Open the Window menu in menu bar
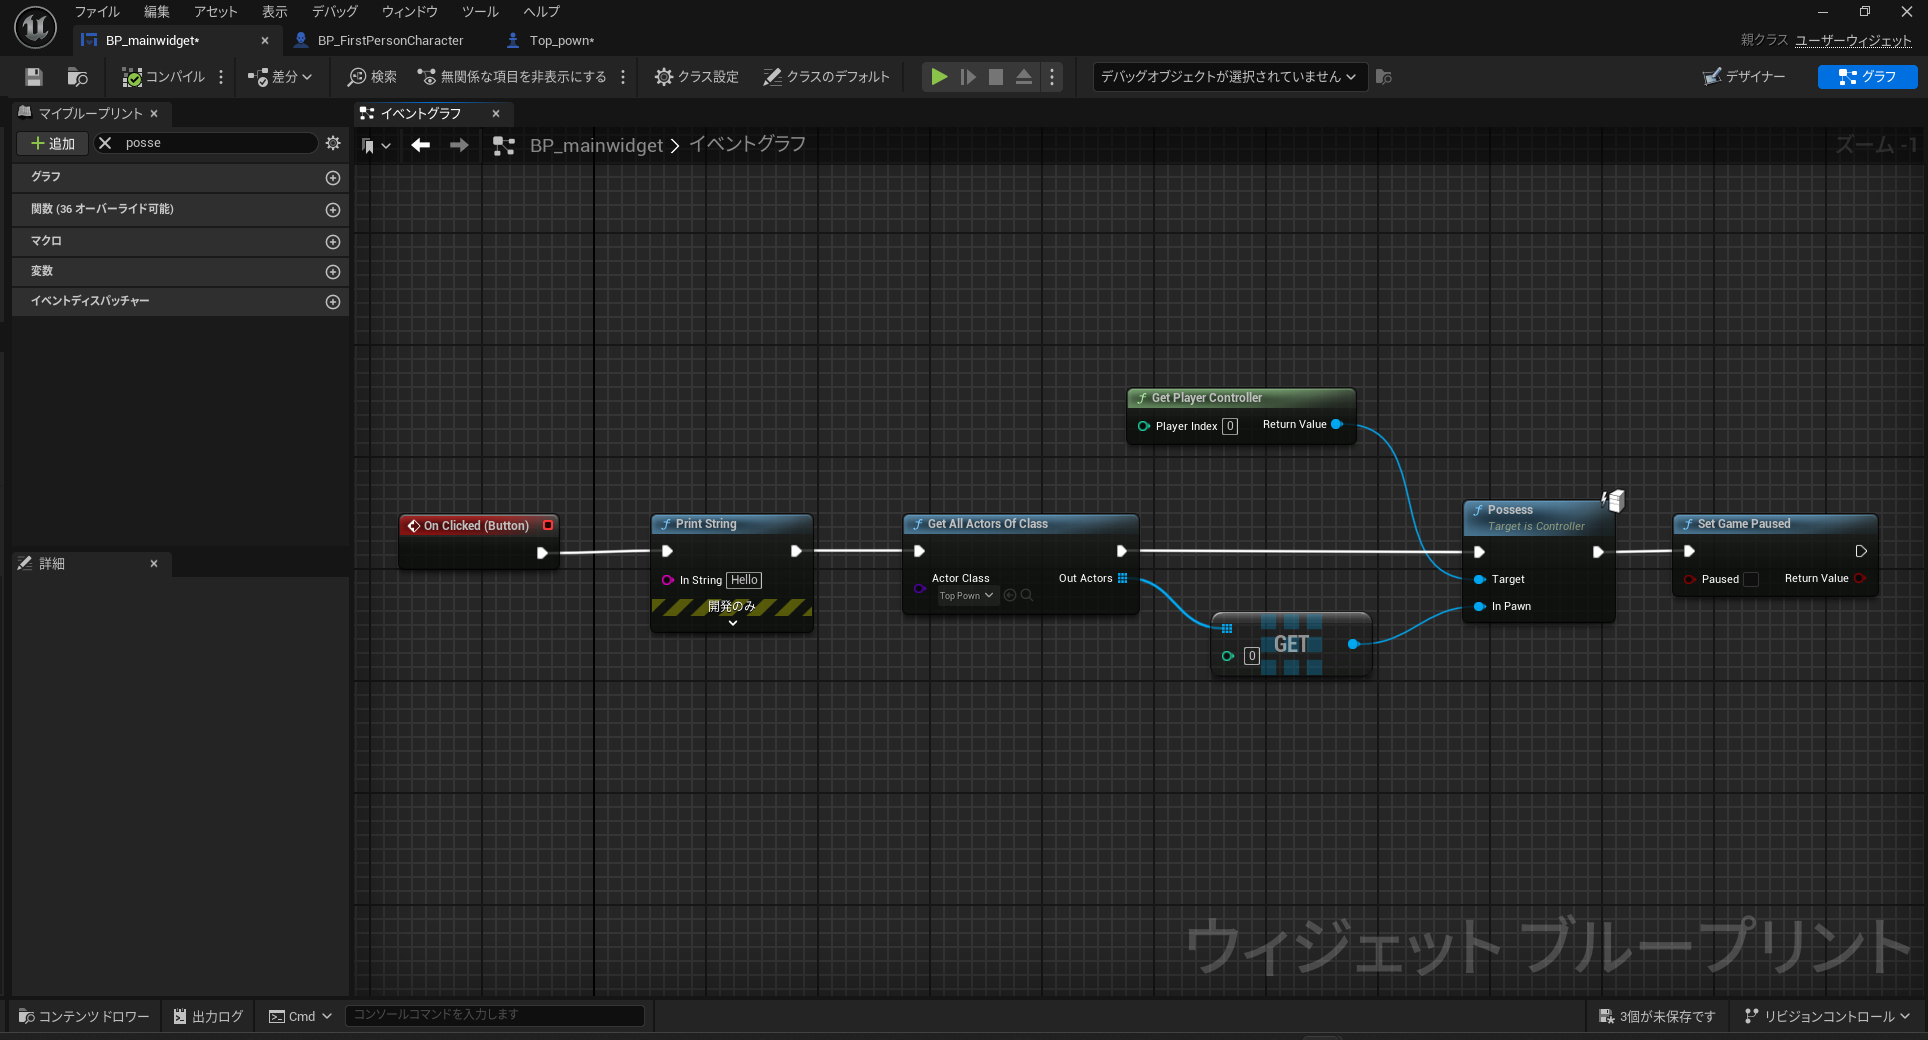 pyautogui.click(x=409, y=12)
